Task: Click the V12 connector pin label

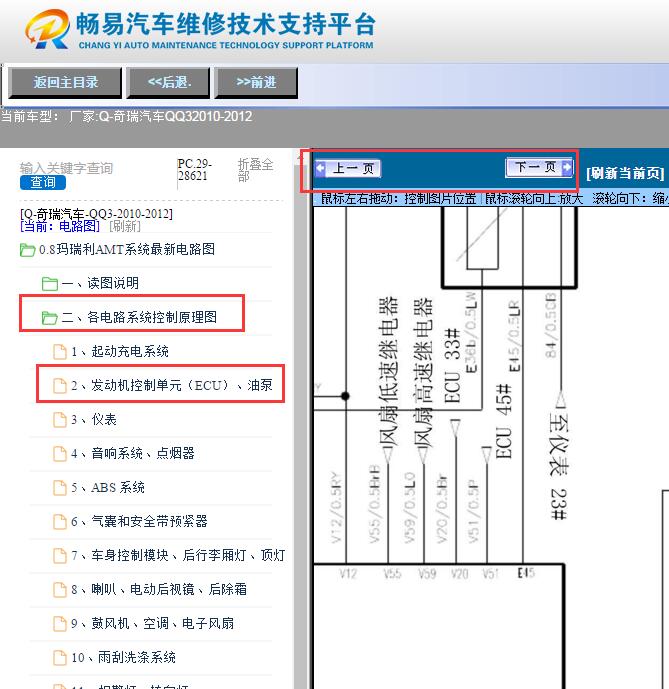Action: click(348, 574)
